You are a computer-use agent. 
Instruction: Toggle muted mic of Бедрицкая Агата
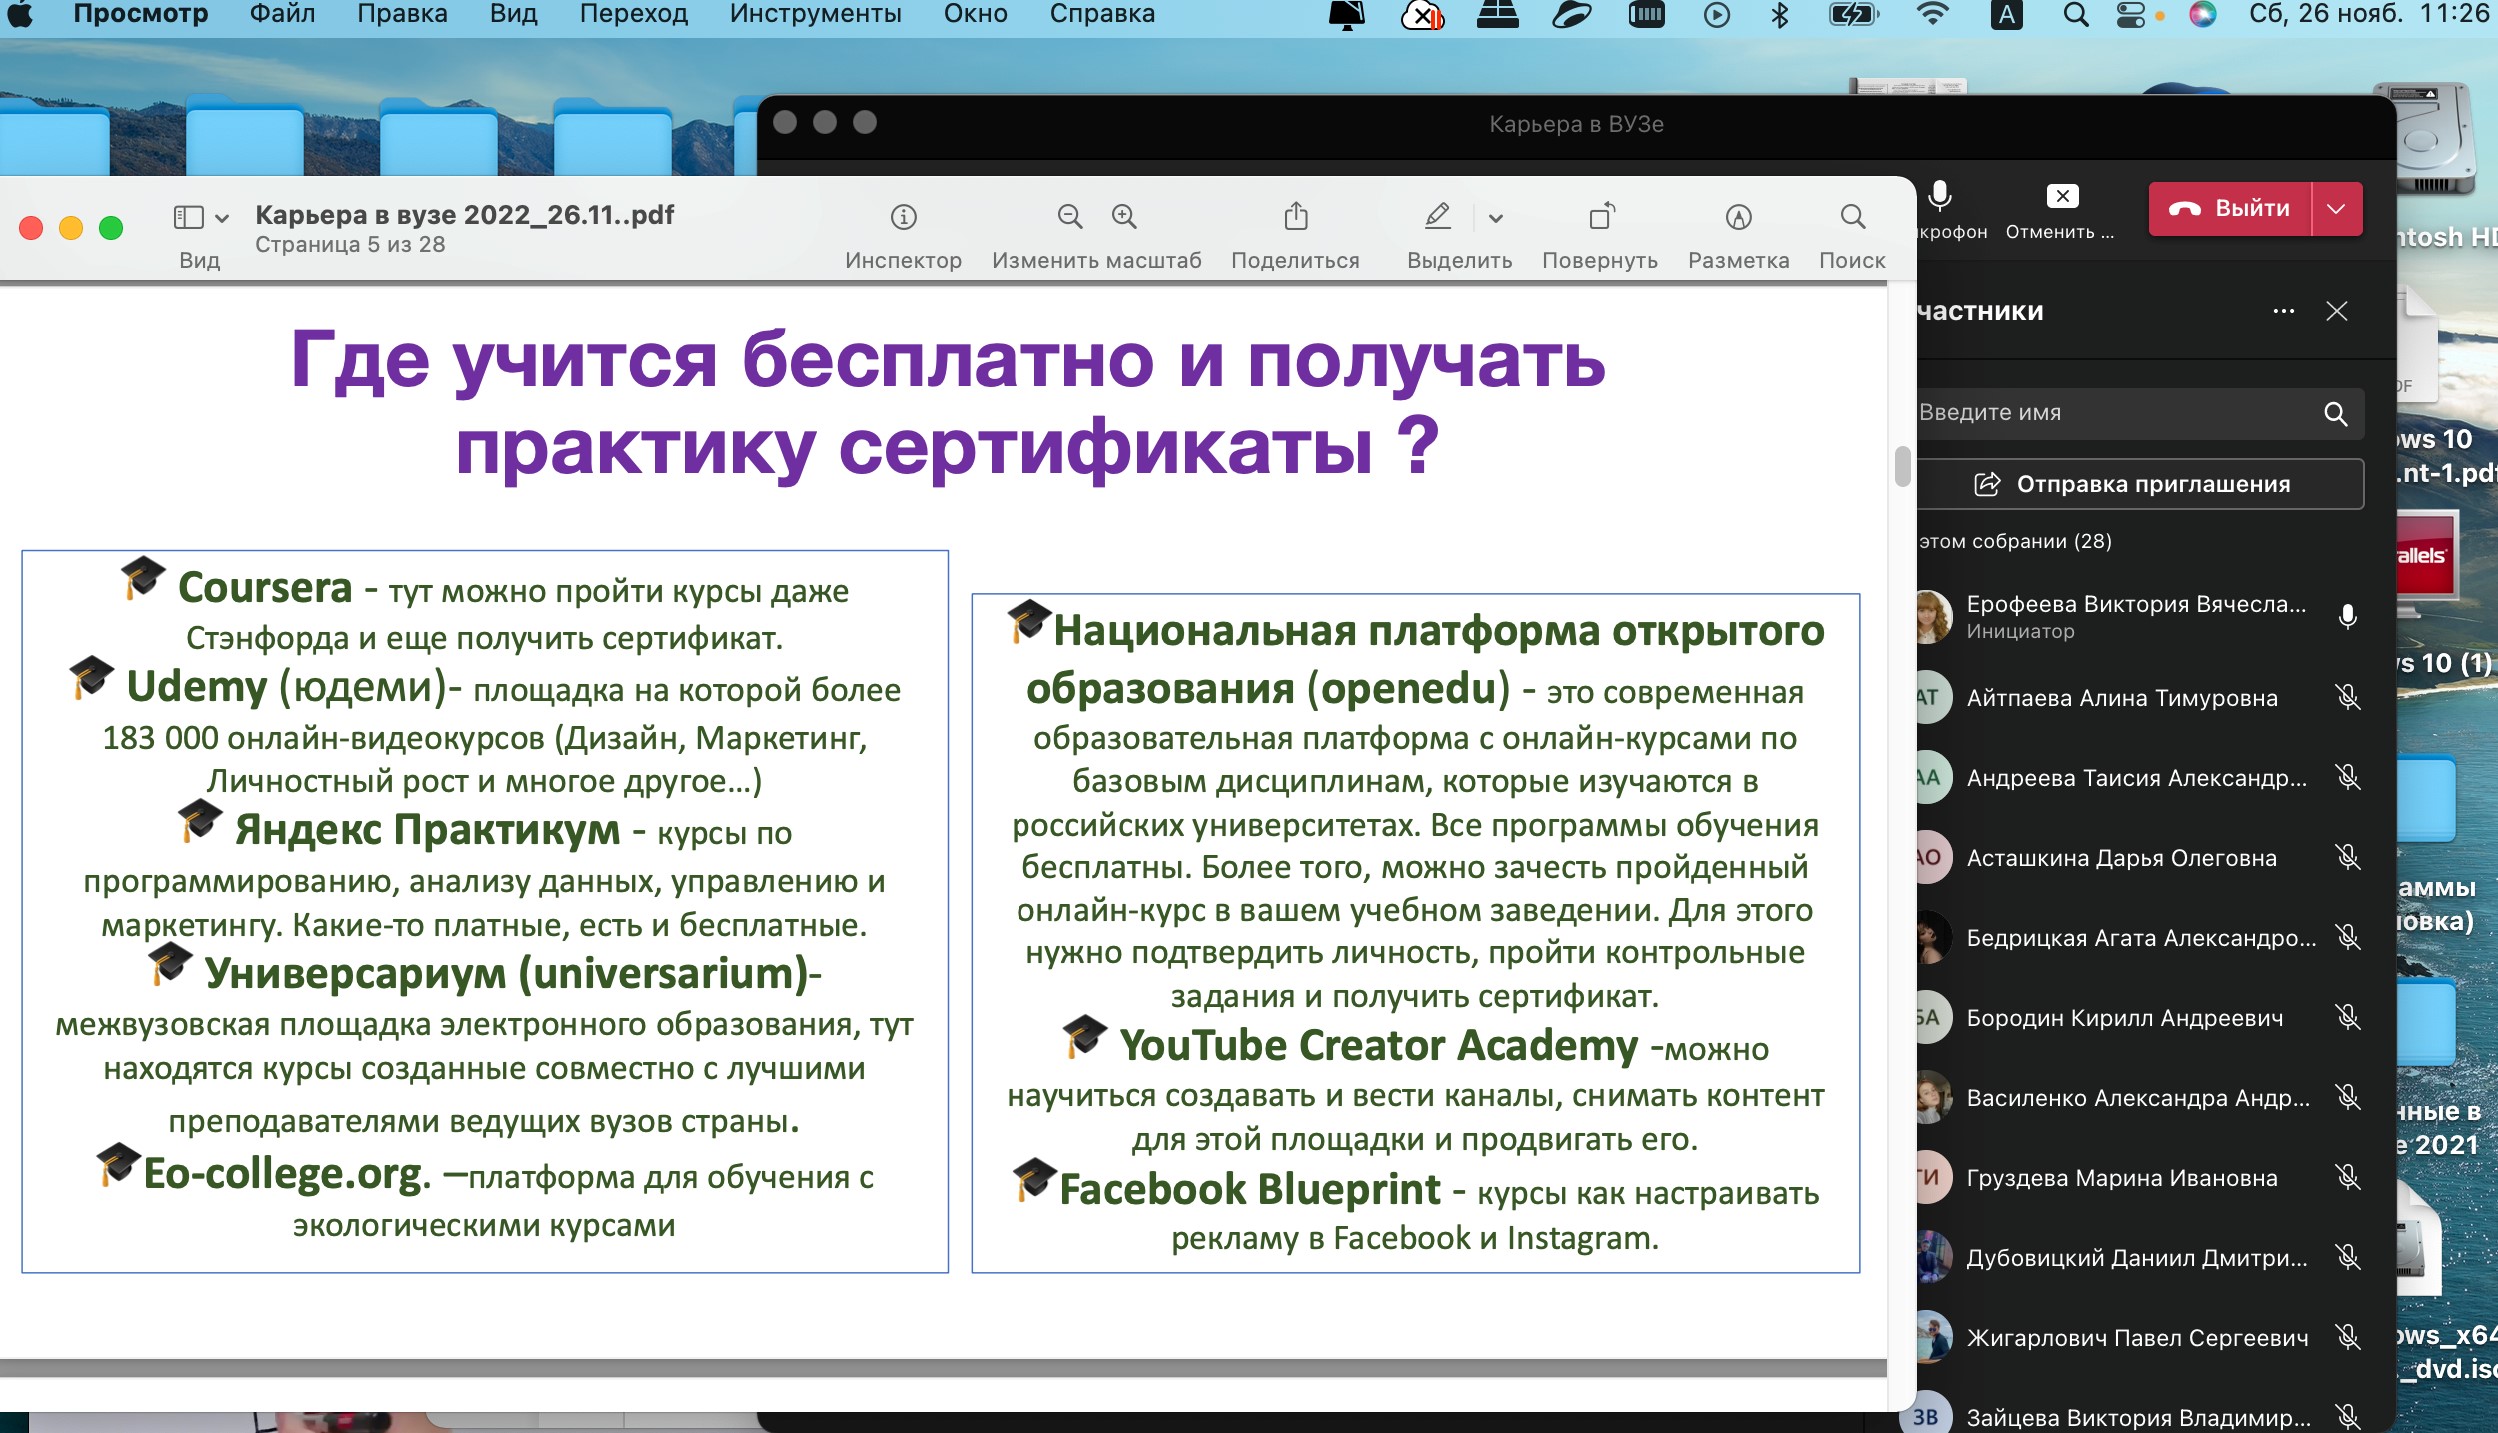(x=2348, y=937)
